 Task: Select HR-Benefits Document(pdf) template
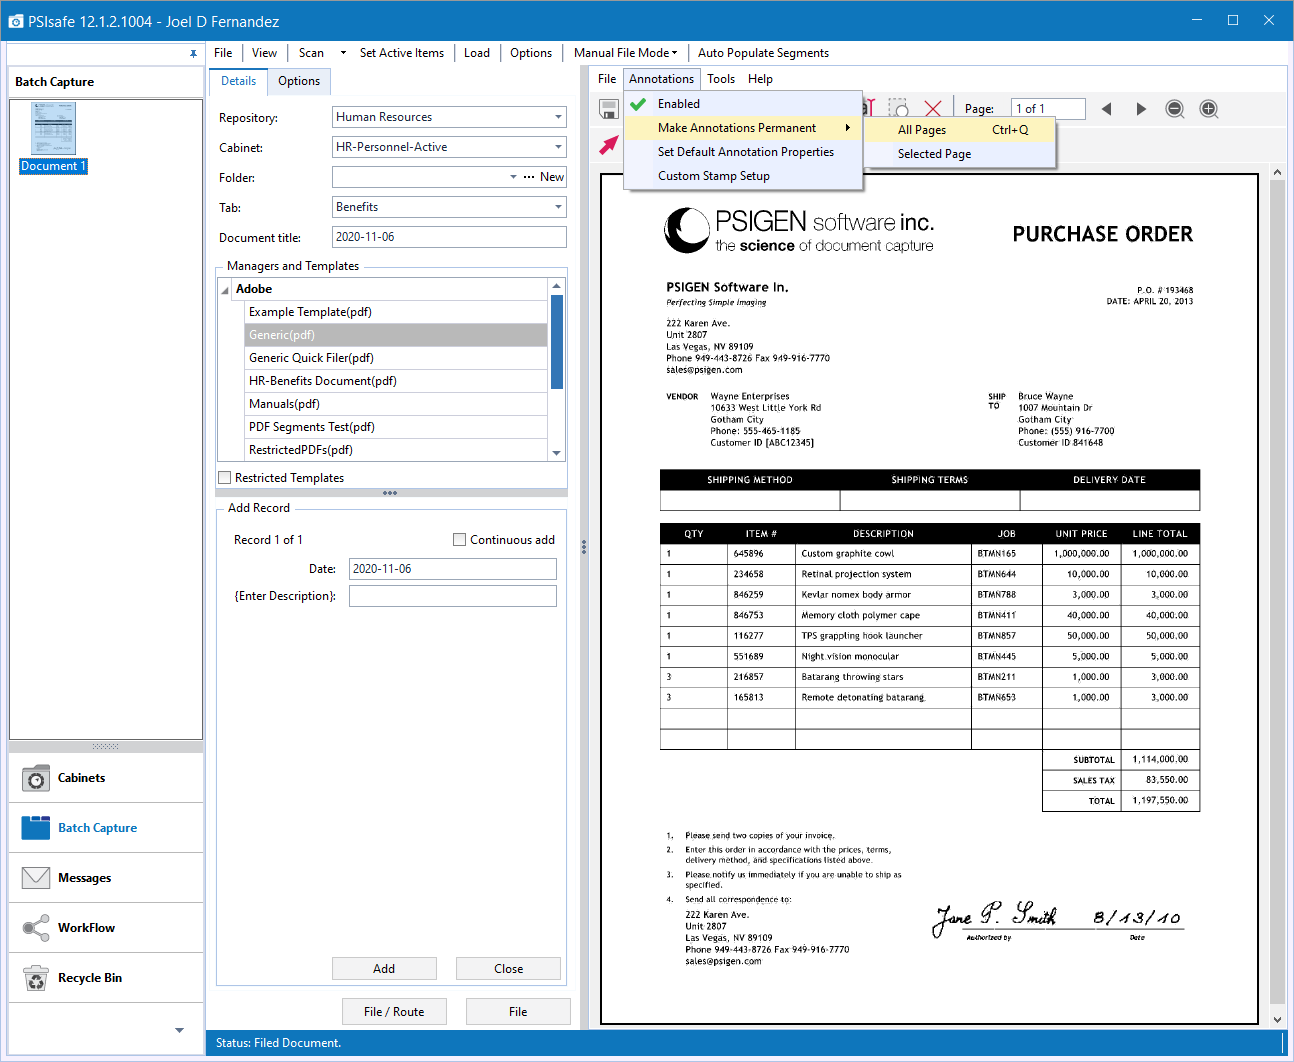pos(396,381)
